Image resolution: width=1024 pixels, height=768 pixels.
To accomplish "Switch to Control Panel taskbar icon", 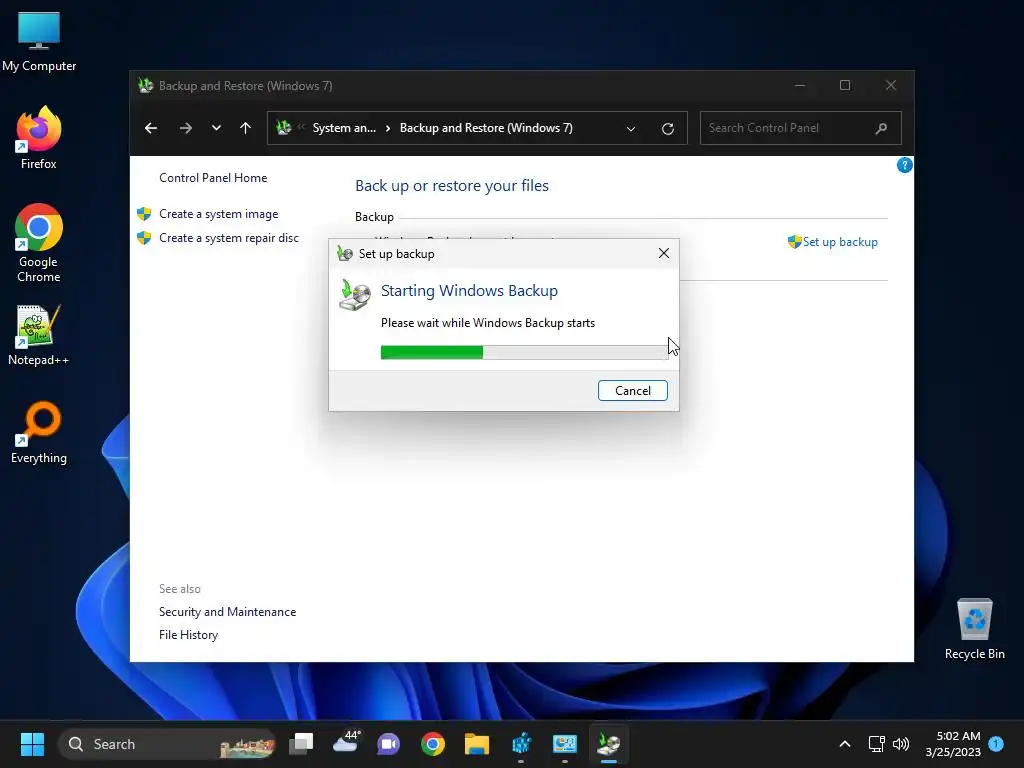I will (x=565, y=744).
